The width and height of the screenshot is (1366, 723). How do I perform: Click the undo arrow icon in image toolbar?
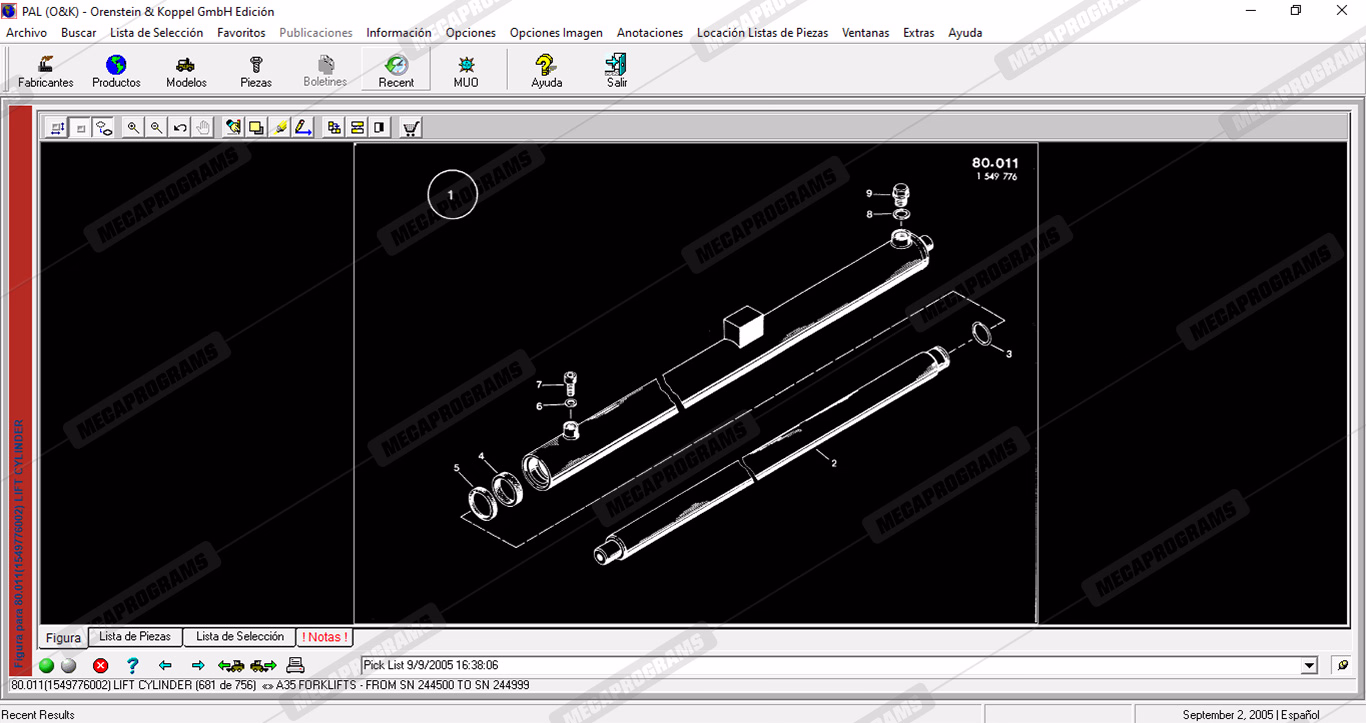(180, 128)
